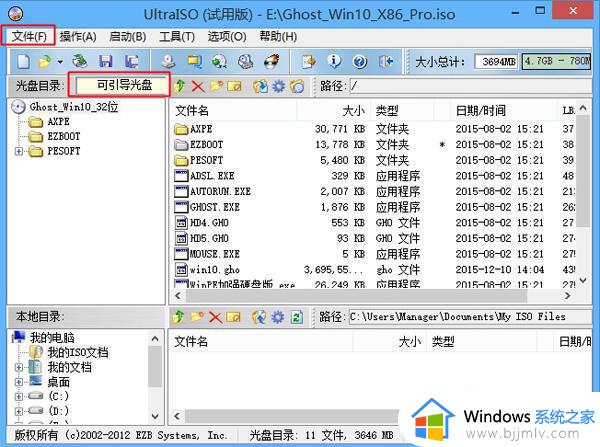Screen dimensions: 600x447
Task: Click the Add files toolbar icon
Action: [308, 61]
